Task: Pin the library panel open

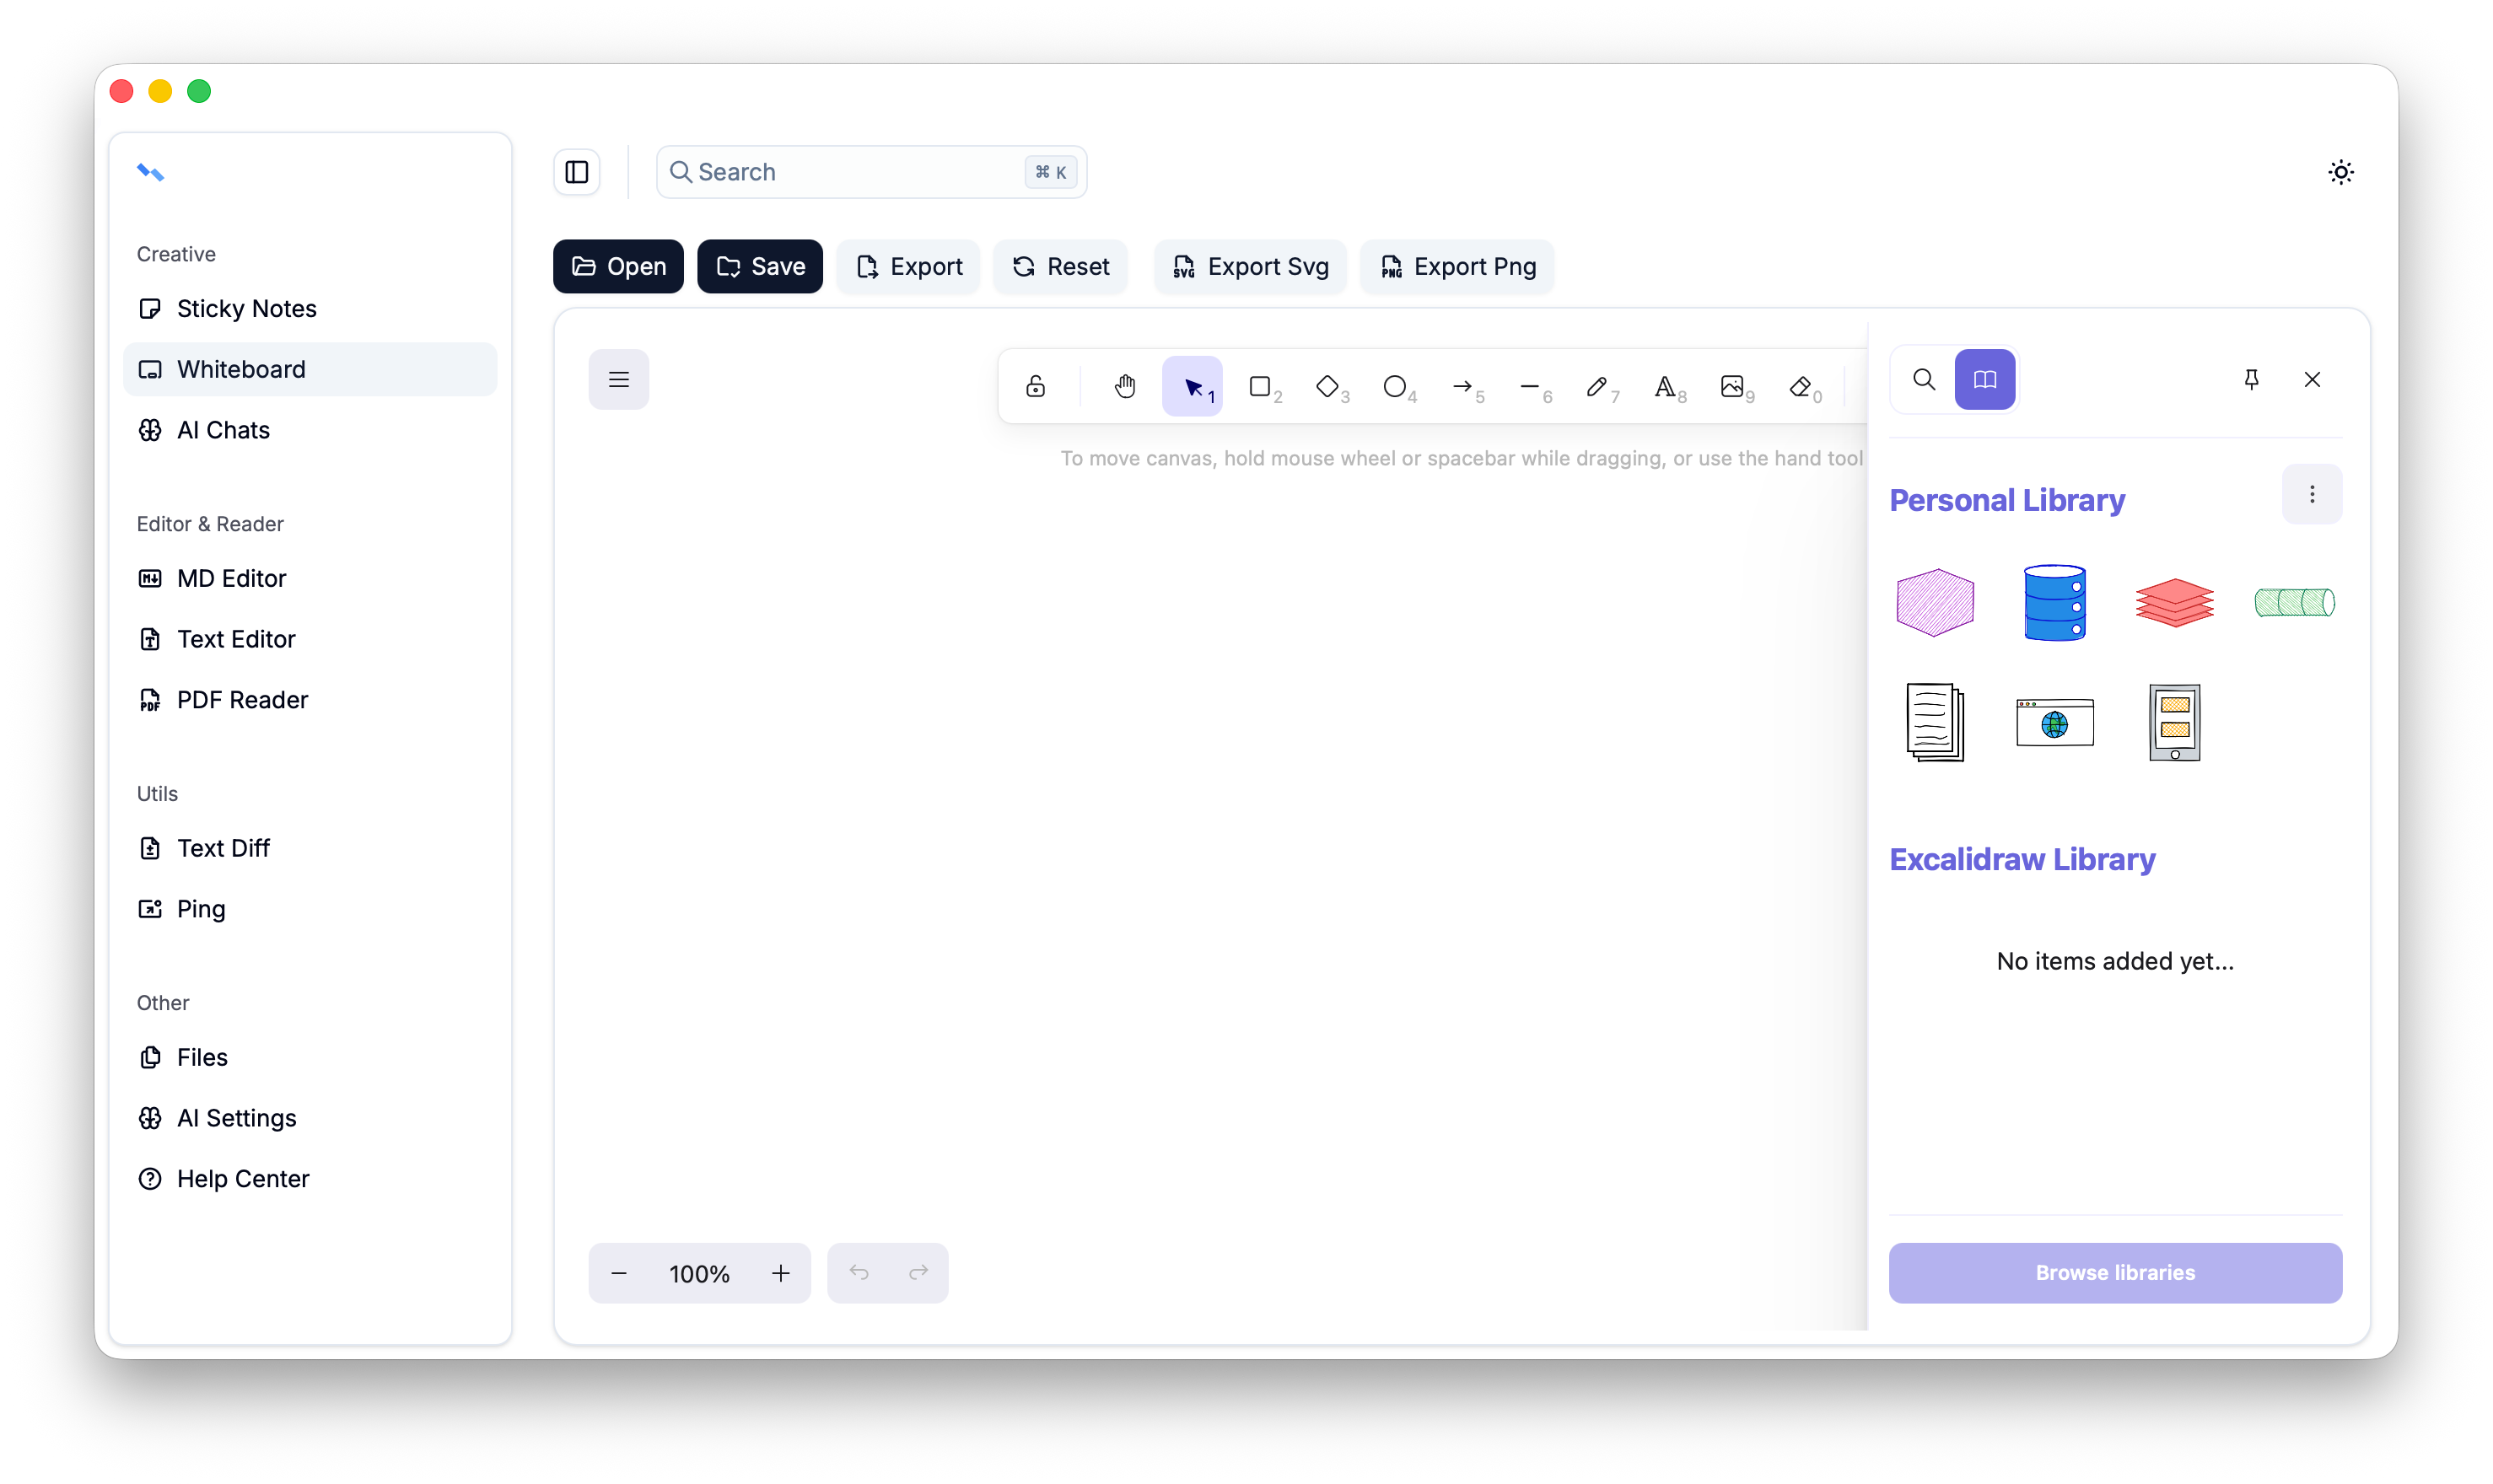Action: tap(2251, 379)
